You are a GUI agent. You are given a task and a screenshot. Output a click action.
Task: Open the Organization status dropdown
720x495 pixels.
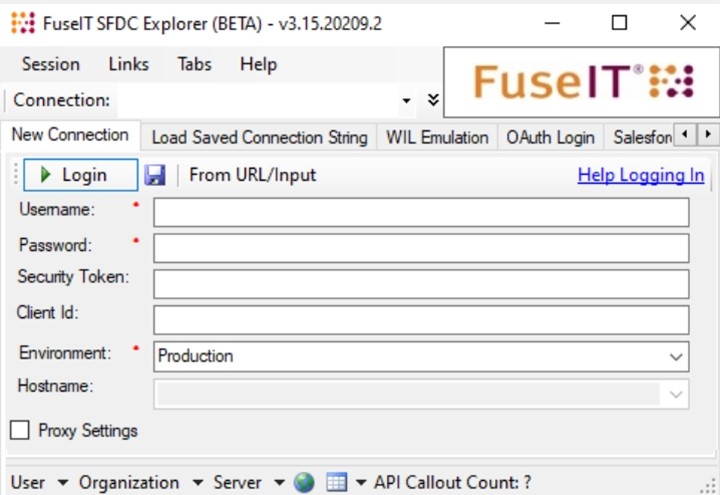coord(198,483)
